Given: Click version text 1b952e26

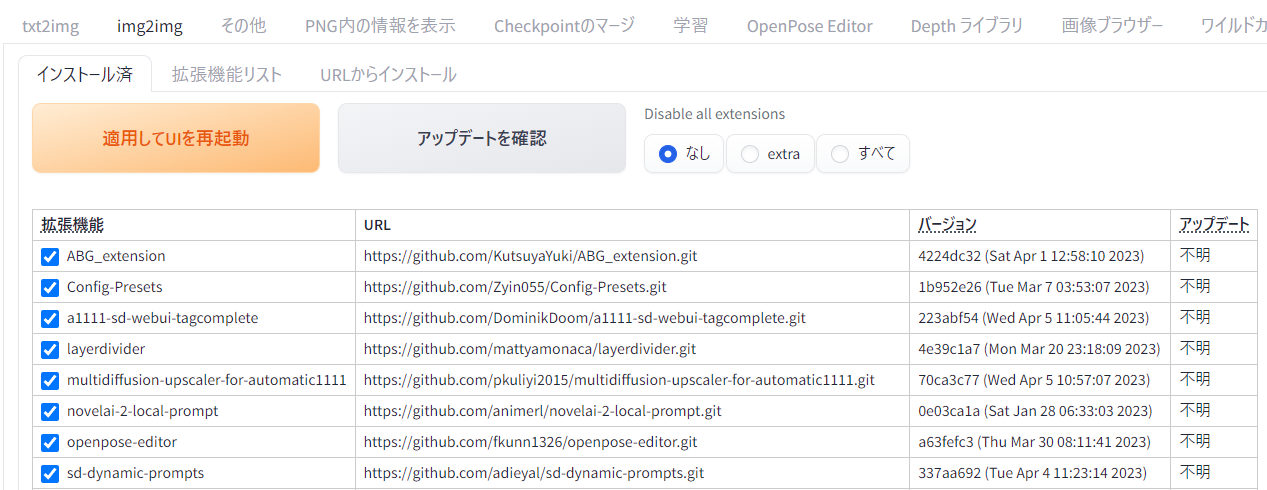Looking at the screenshot, I should click(x=950, y=287).
